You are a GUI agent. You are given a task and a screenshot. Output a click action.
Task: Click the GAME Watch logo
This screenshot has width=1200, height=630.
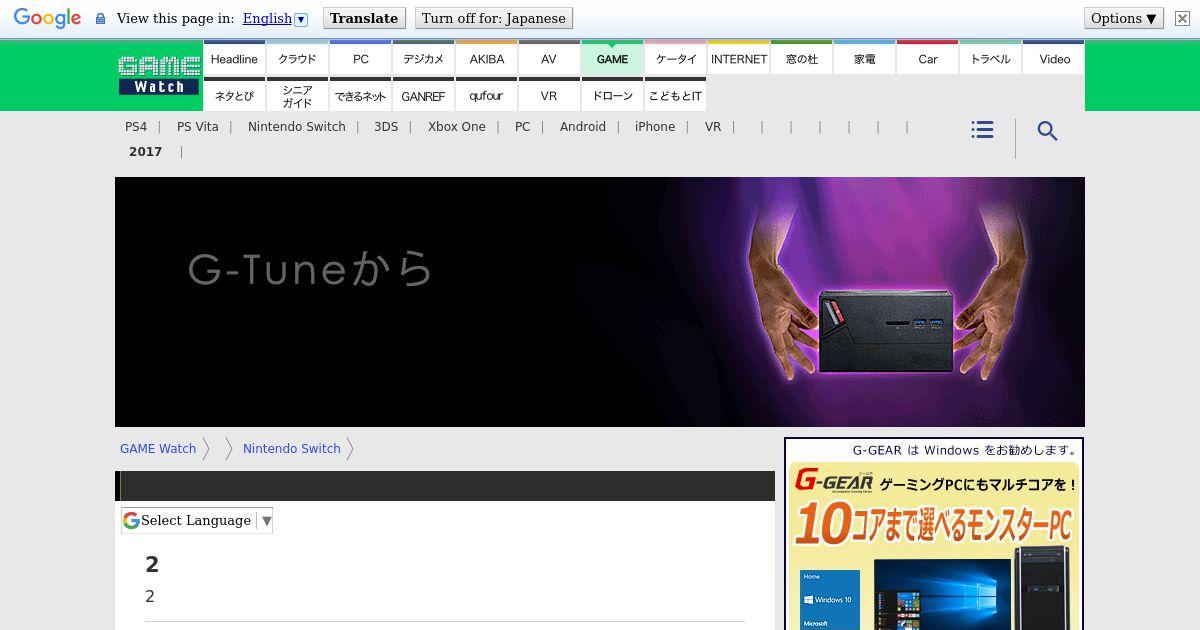pos(159,76)
